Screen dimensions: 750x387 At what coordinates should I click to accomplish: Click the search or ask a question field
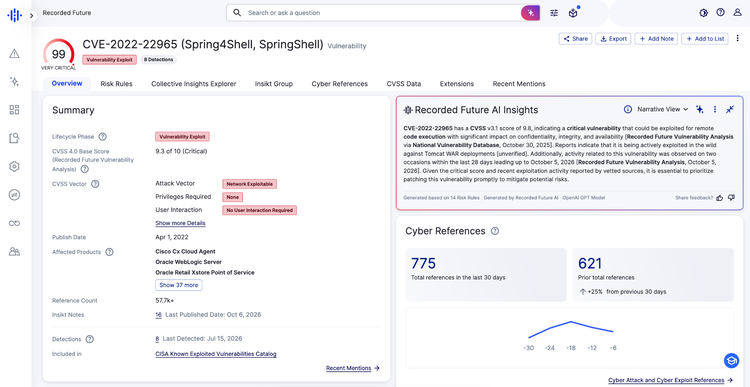382,13
